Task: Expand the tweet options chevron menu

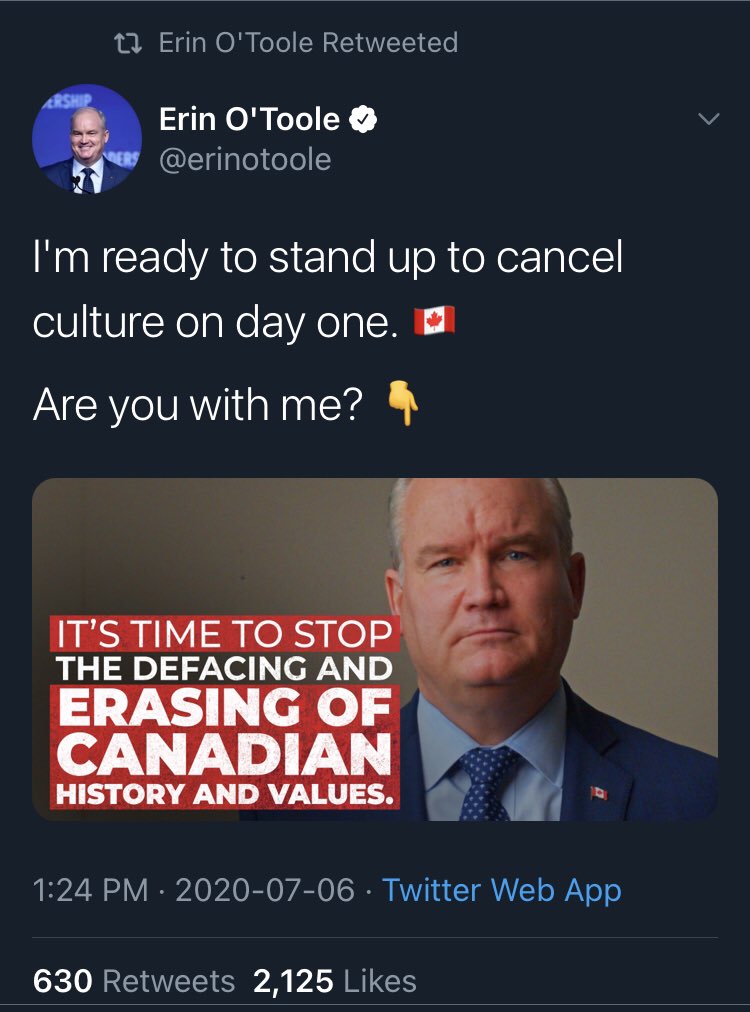Action: tap(709, 119)
